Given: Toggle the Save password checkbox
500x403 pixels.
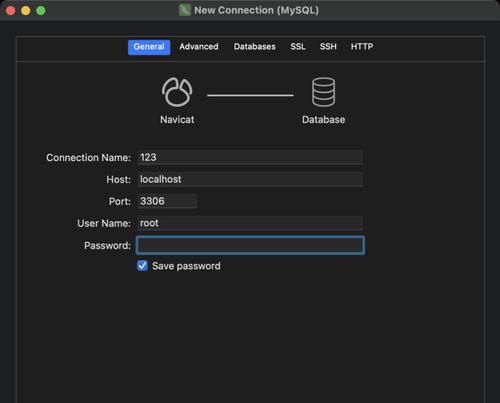Looking at the screenshot, I should pyautogui.click(x=142, y=266).
